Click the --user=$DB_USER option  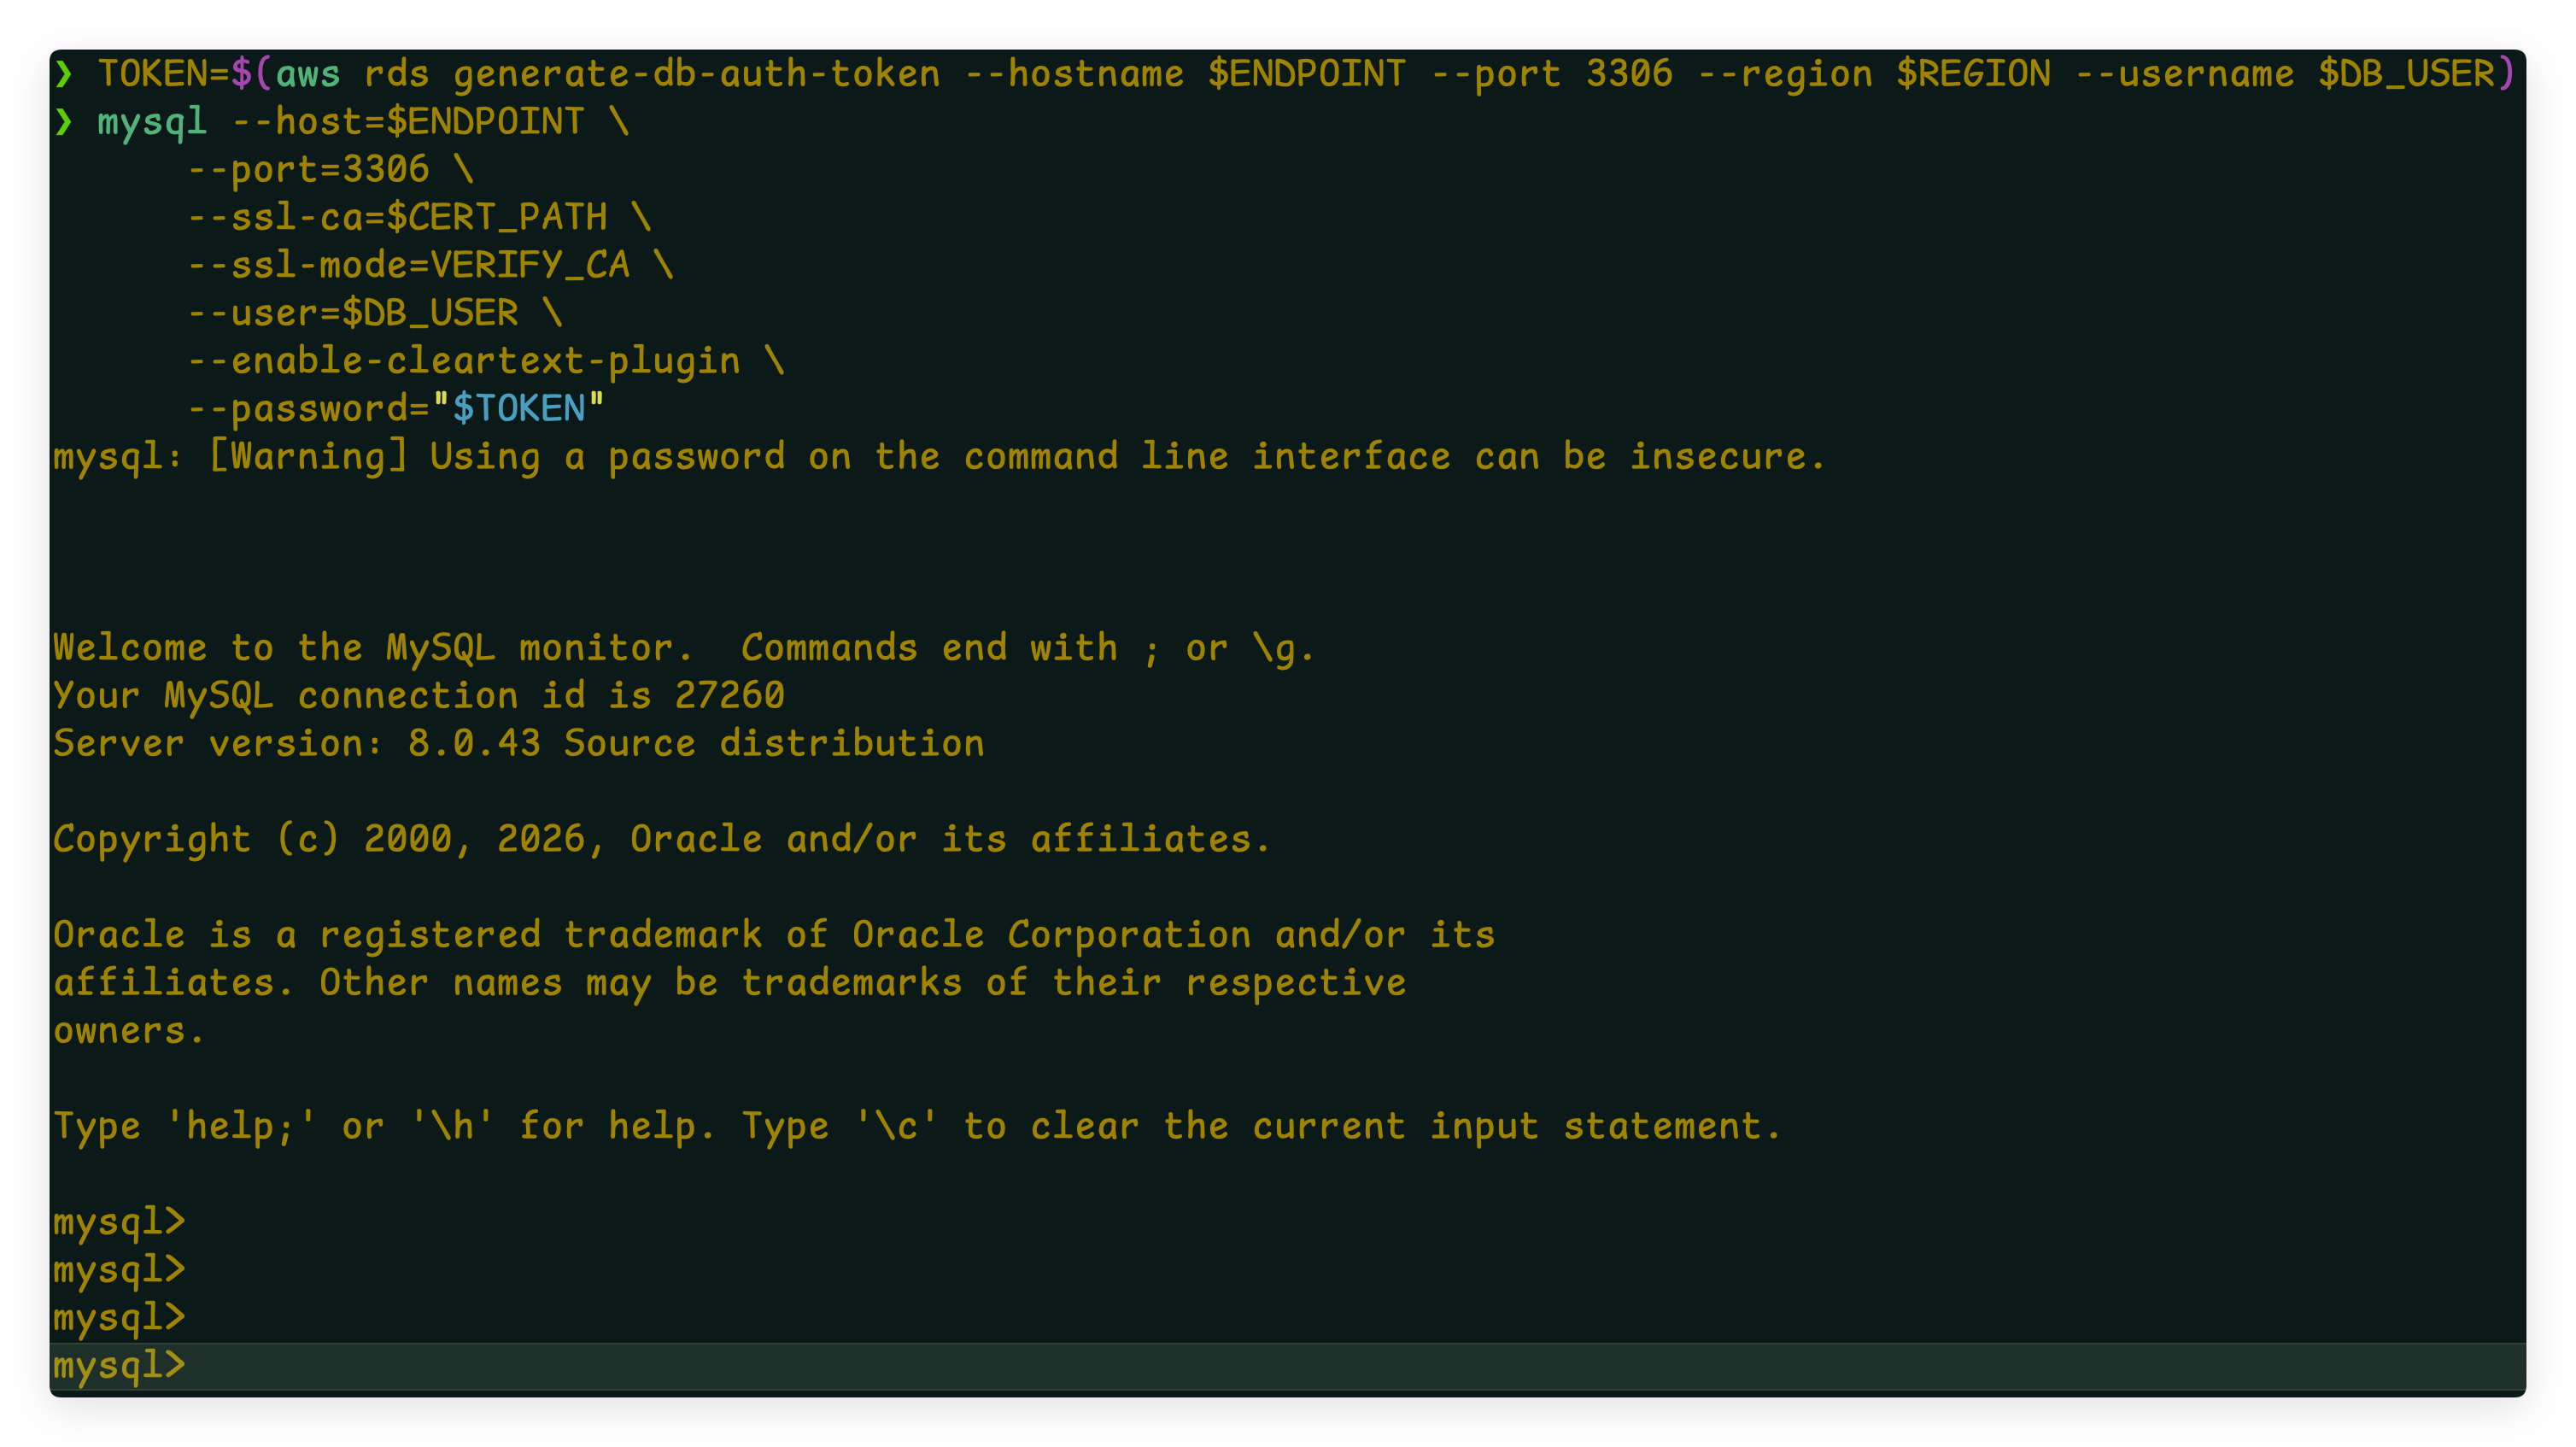click(x=354, y=313)
